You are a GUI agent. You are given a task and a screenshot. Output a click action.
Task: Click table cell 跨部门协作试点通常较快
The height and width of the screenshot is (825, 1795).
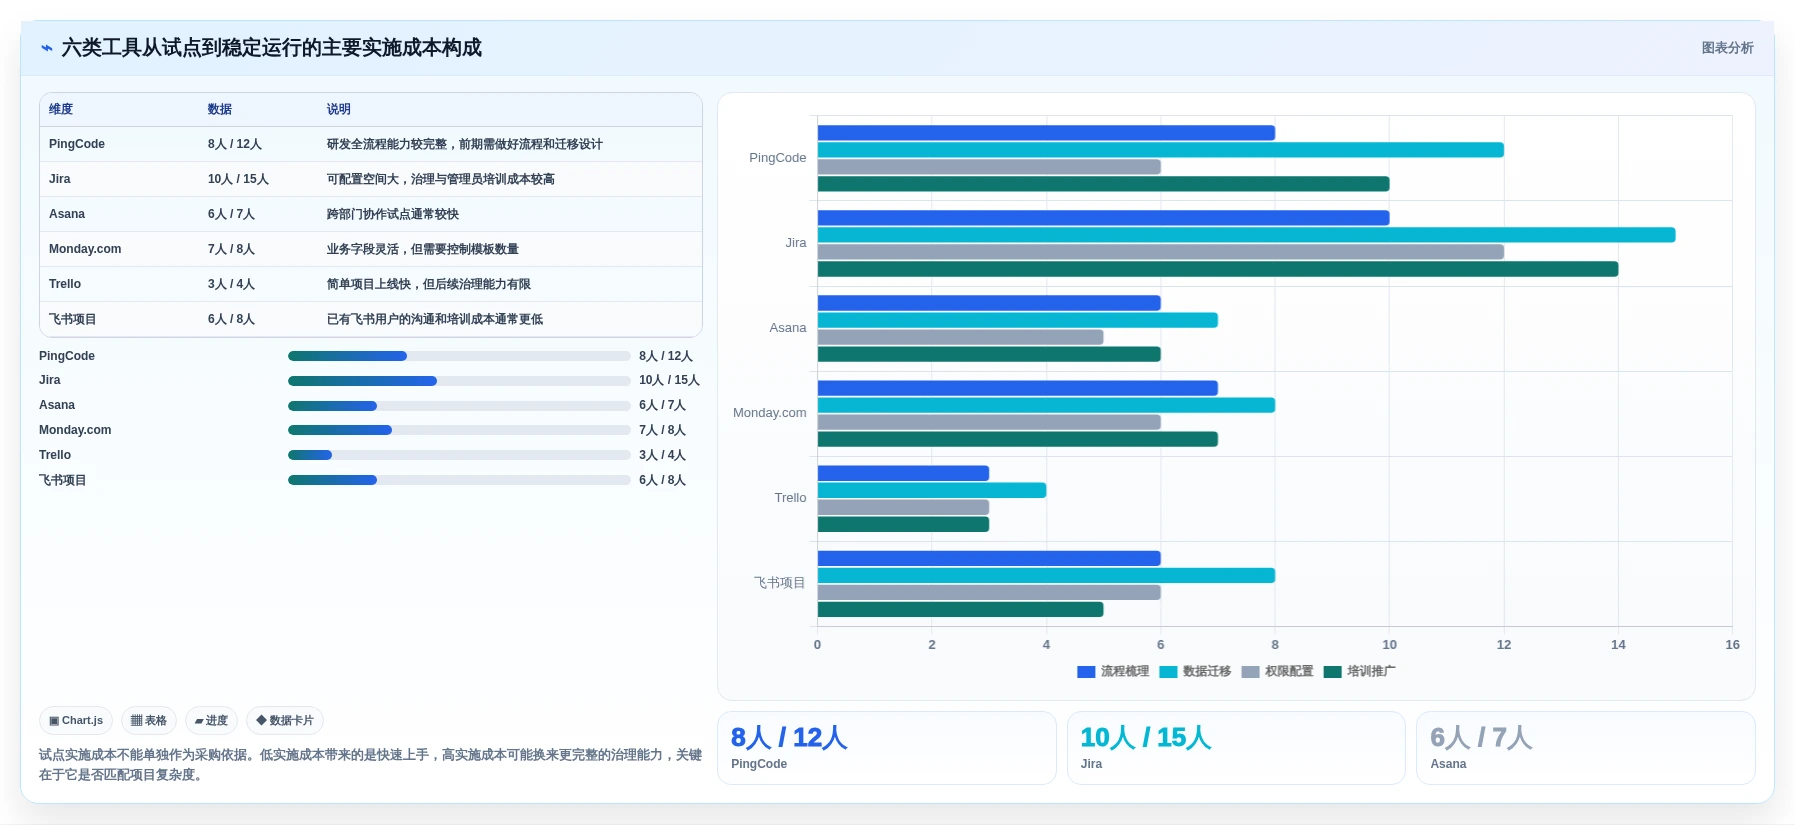click(393, 214)
